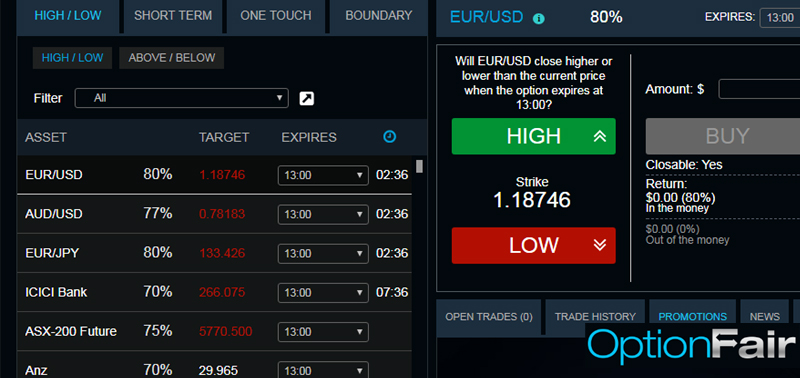The height and width of the screenshot is (378, 800).
Task: Switch to the SHORT TERM tab
Action: pos(173,15)
